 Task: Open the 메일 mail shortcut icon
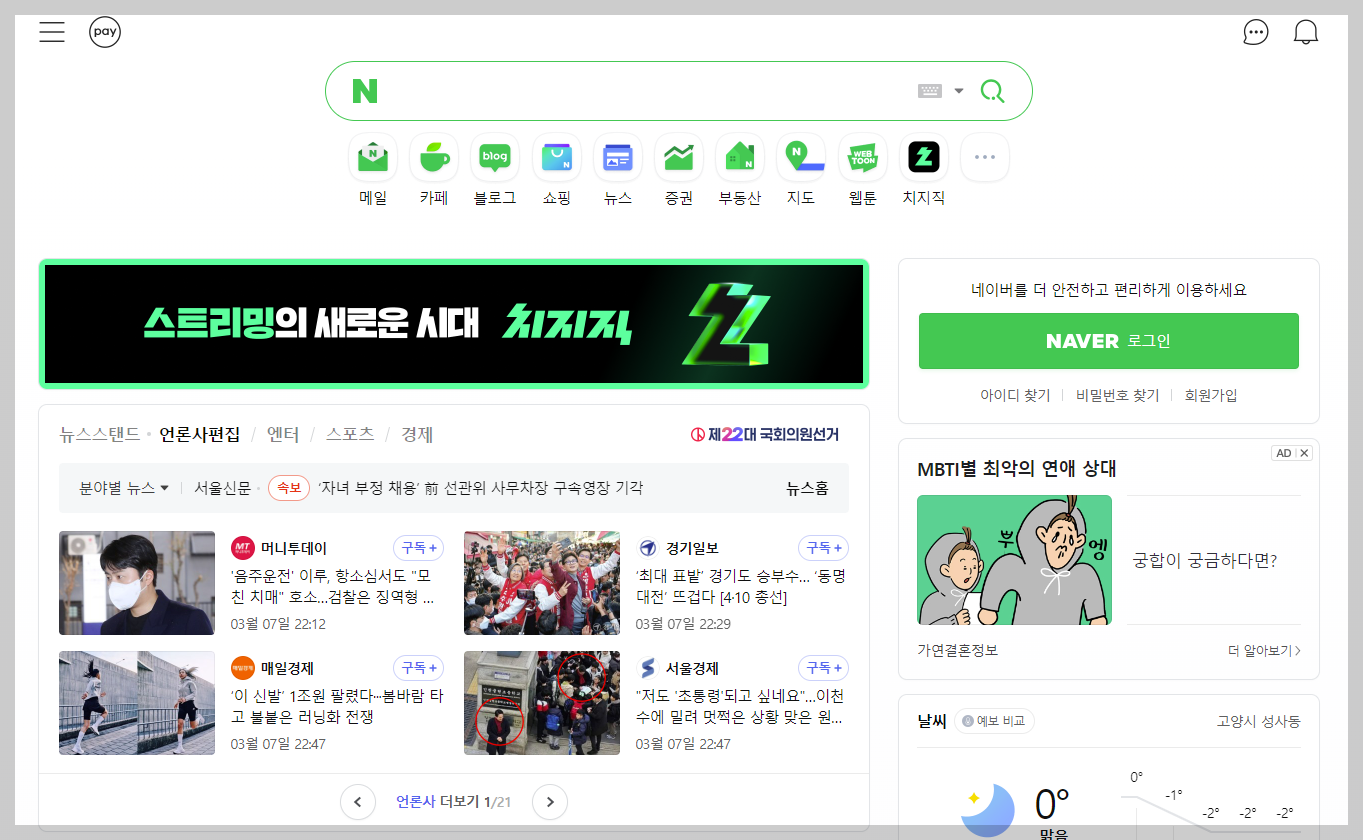point(373,157)
